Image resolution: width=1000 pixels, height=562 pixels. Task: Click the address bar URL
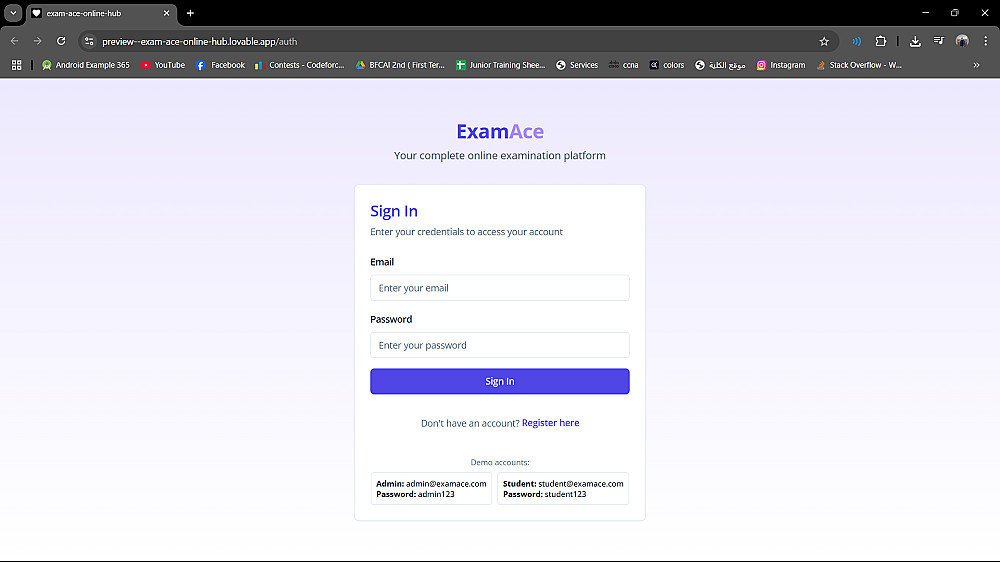pyautogui.click(x=200, y=41)
